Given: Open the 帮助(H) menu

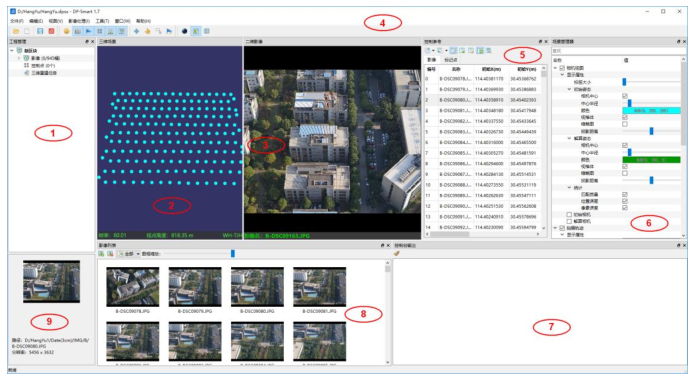Looking at the screenshot, I should click(x=143, y=21).
